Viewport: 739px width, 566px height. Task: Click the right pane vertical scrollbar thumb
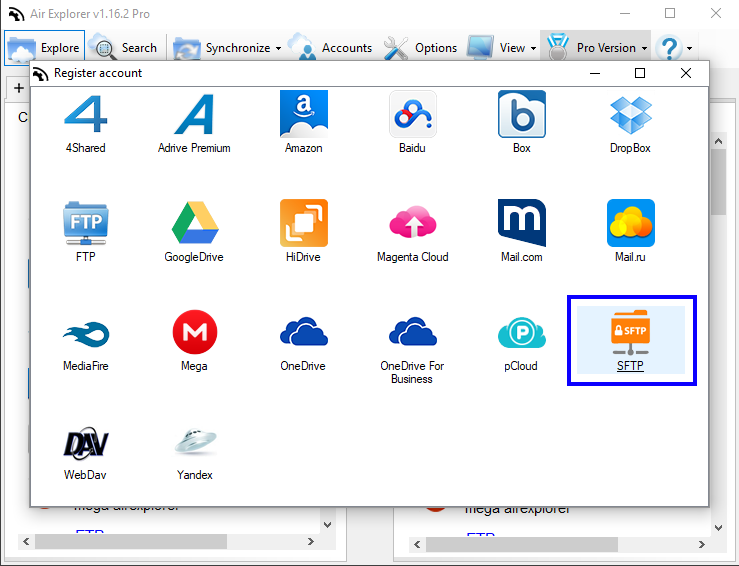pos(719,182)
